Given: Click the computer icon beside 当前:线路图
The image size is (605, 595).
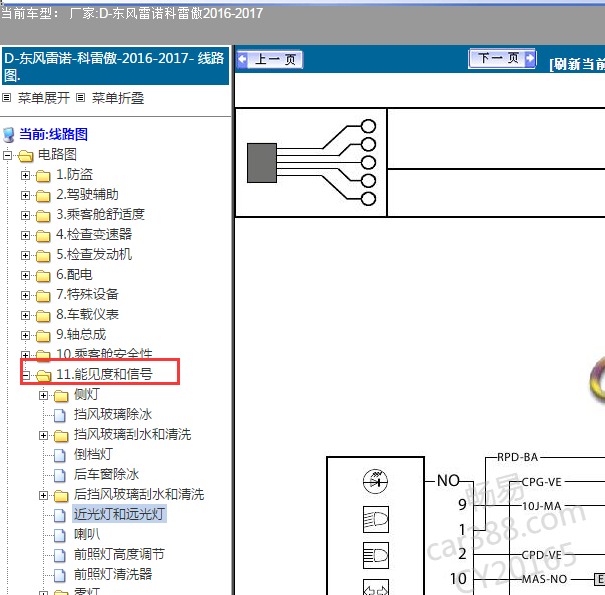Looking at the screenshot, I should click(x=8, y=135).
